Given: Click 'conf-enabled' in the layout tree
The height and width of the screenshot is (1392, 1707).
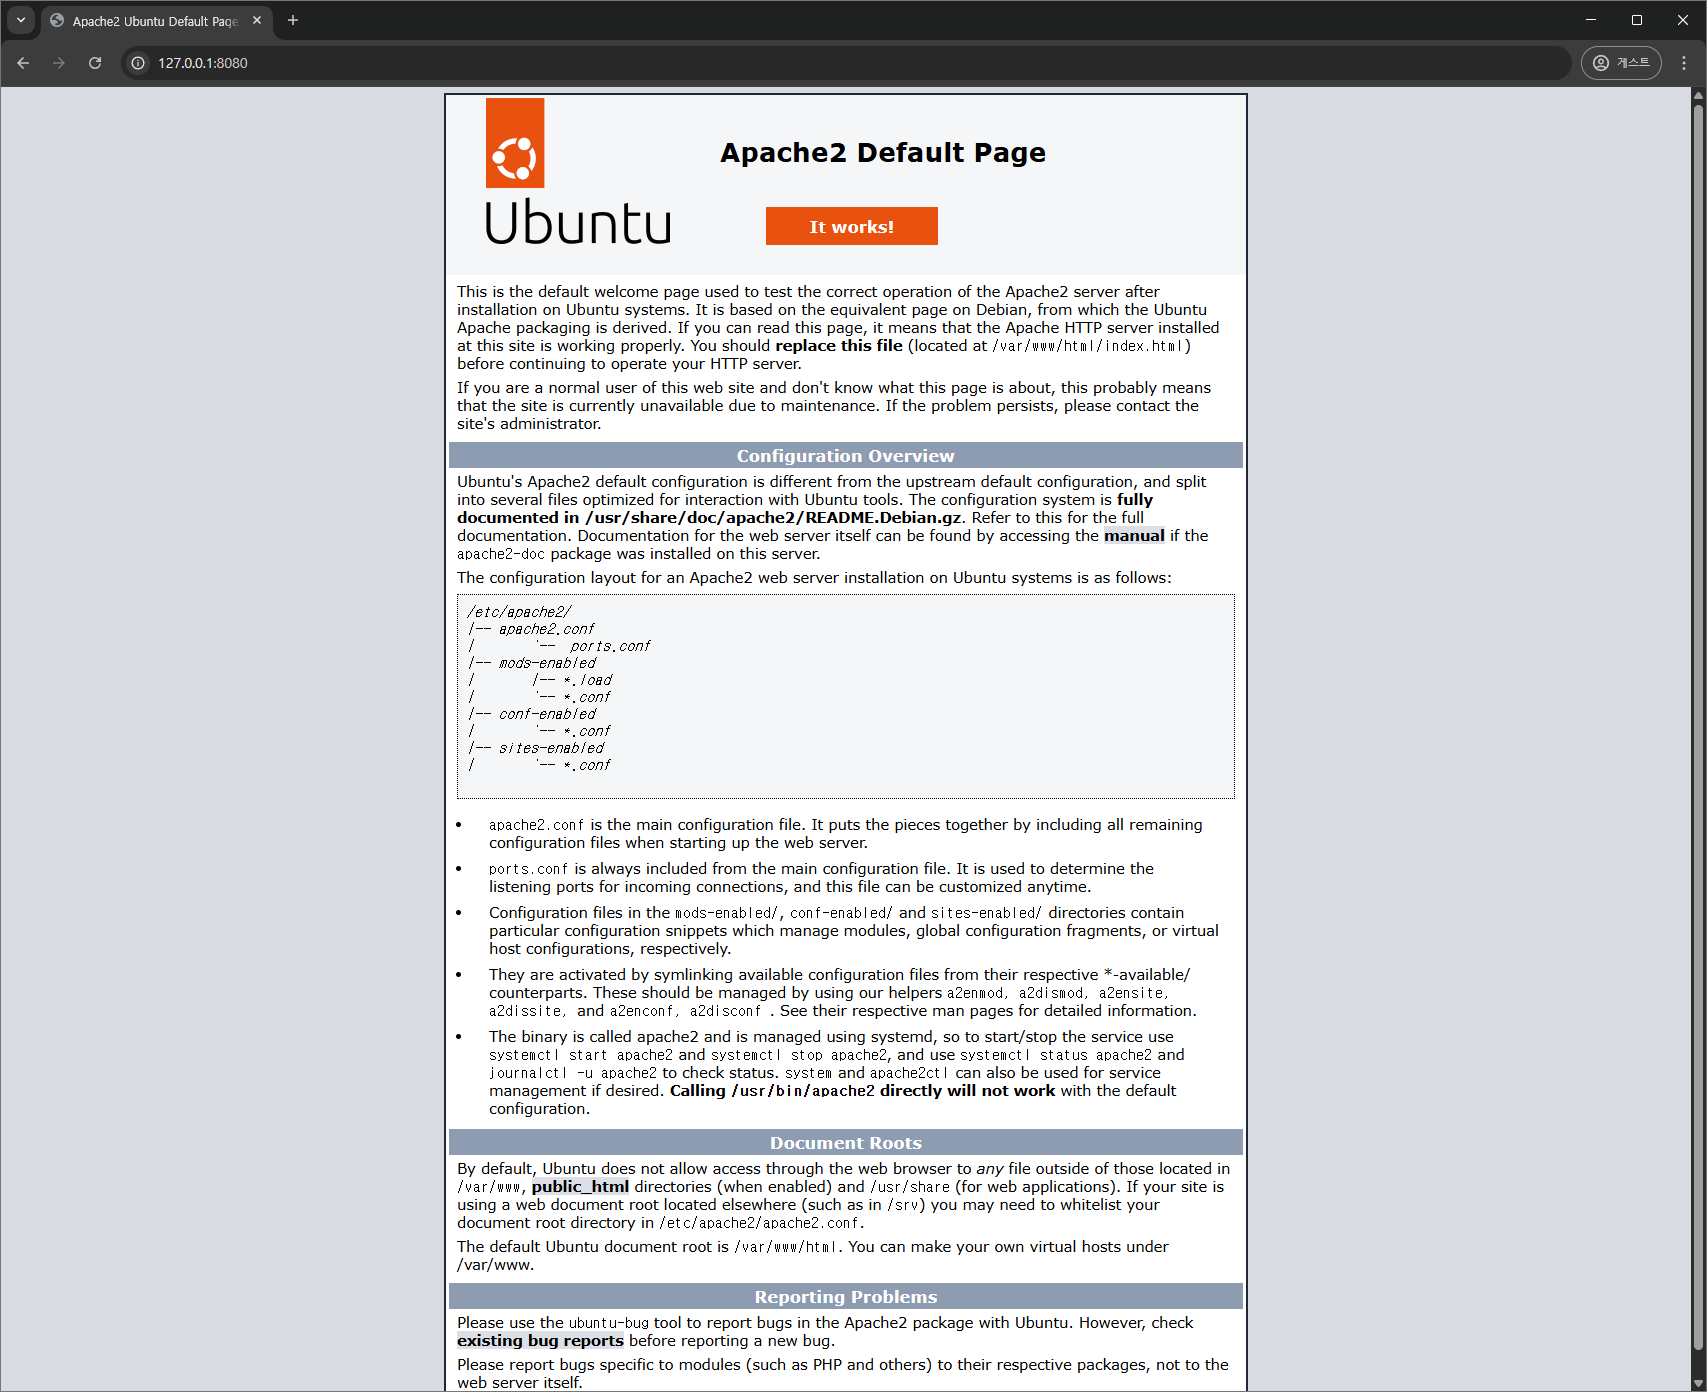Looking at the screenshot, I should [547, 714].
